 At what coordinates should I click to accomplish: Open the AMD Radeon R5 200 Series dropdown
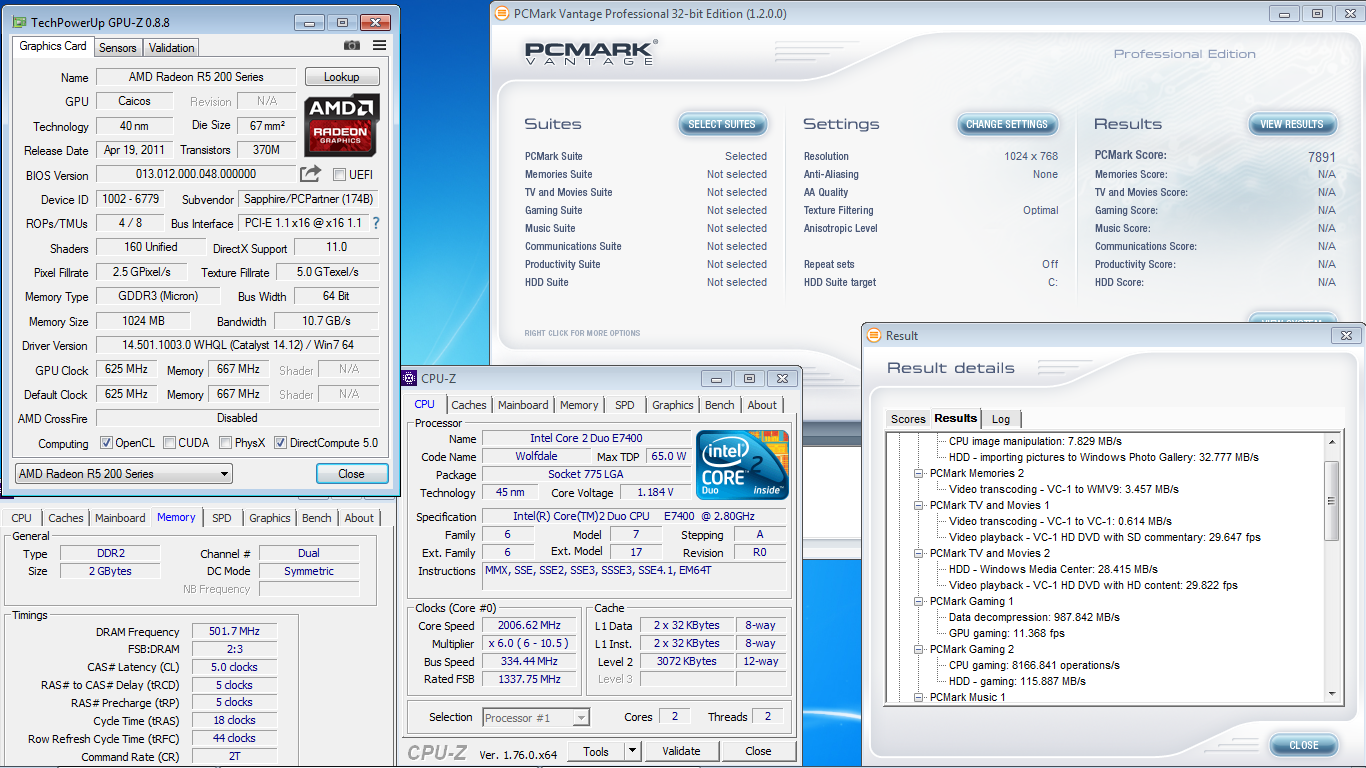tap(124, 474)
